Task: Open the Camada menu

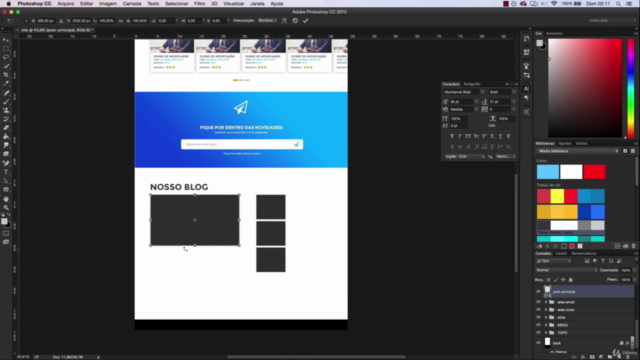Action: click(x=132, y=4)
